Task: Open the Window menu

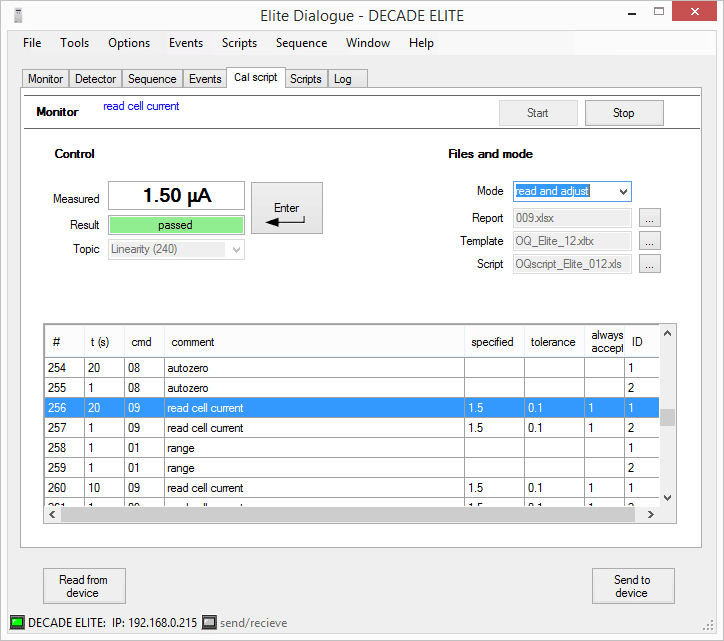Action: 368,43
